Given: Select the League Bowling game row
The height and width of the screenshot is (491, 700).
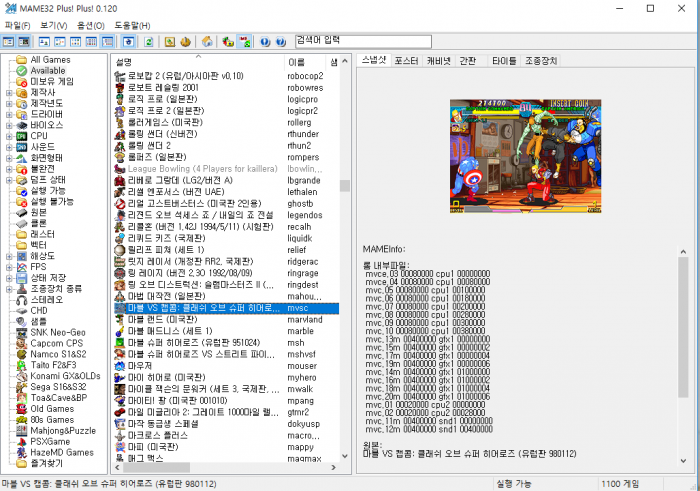Looking at the screenshot, I should (226, 169).
